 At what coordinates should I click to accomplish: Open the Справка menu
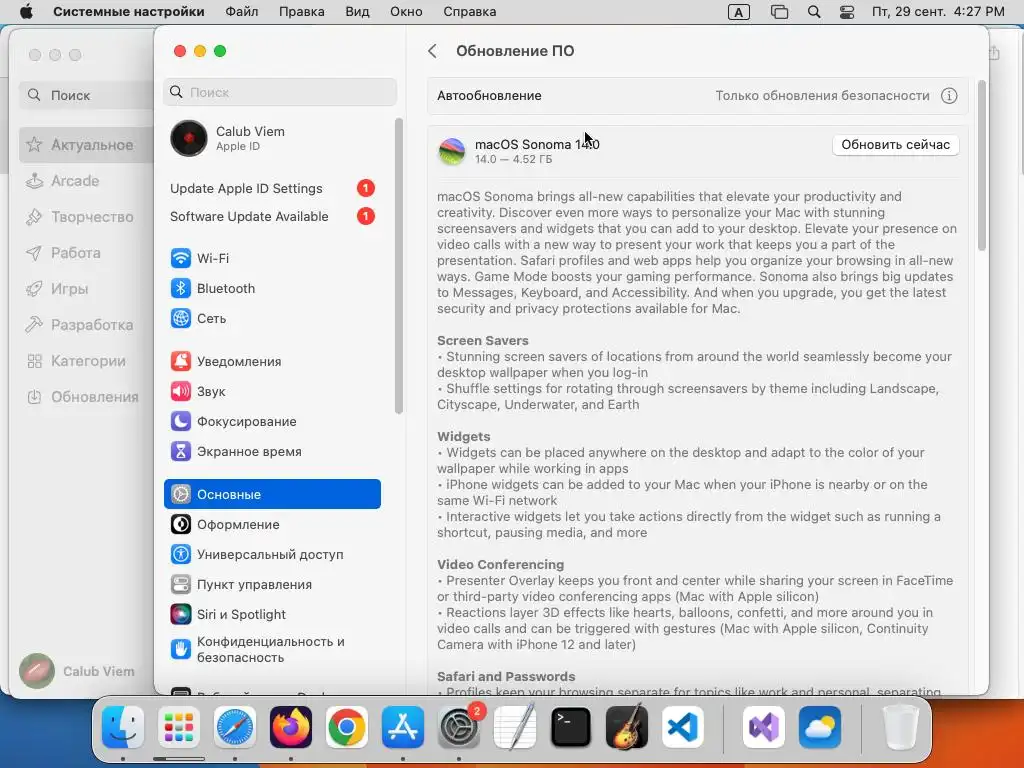point(470,12)
